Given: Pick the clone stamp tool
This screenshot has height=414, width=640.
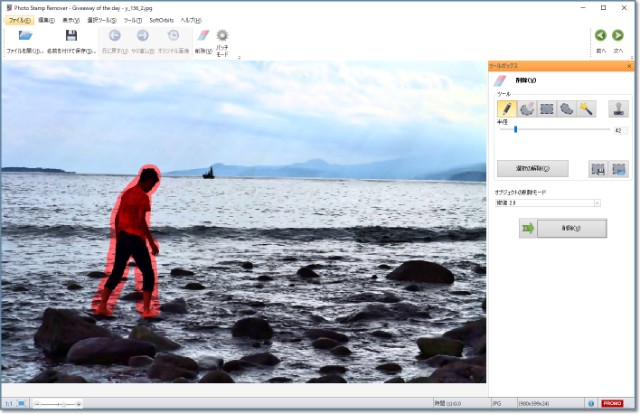Looking at the screenshot, I should pyautogui.click(x=617, y=109).
